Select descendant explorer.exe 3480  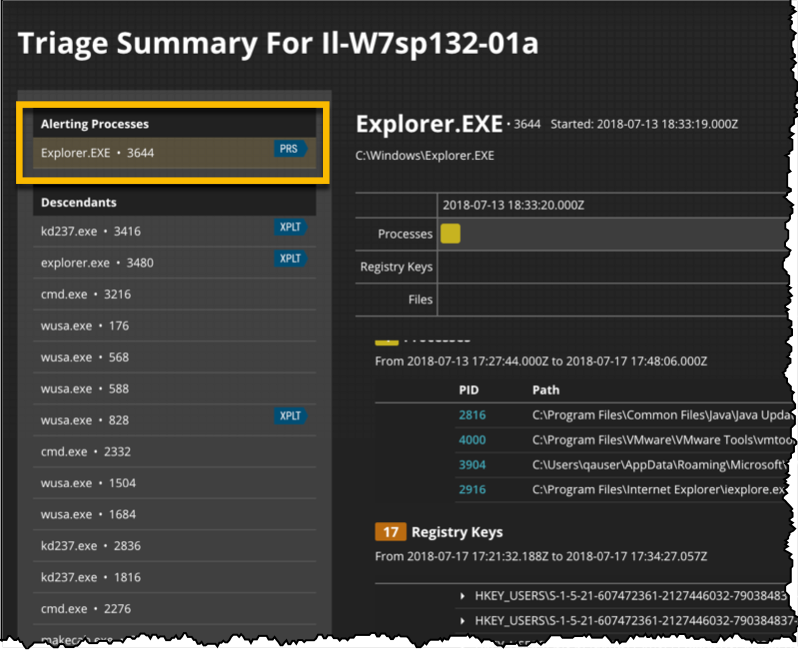pos(174,263)
